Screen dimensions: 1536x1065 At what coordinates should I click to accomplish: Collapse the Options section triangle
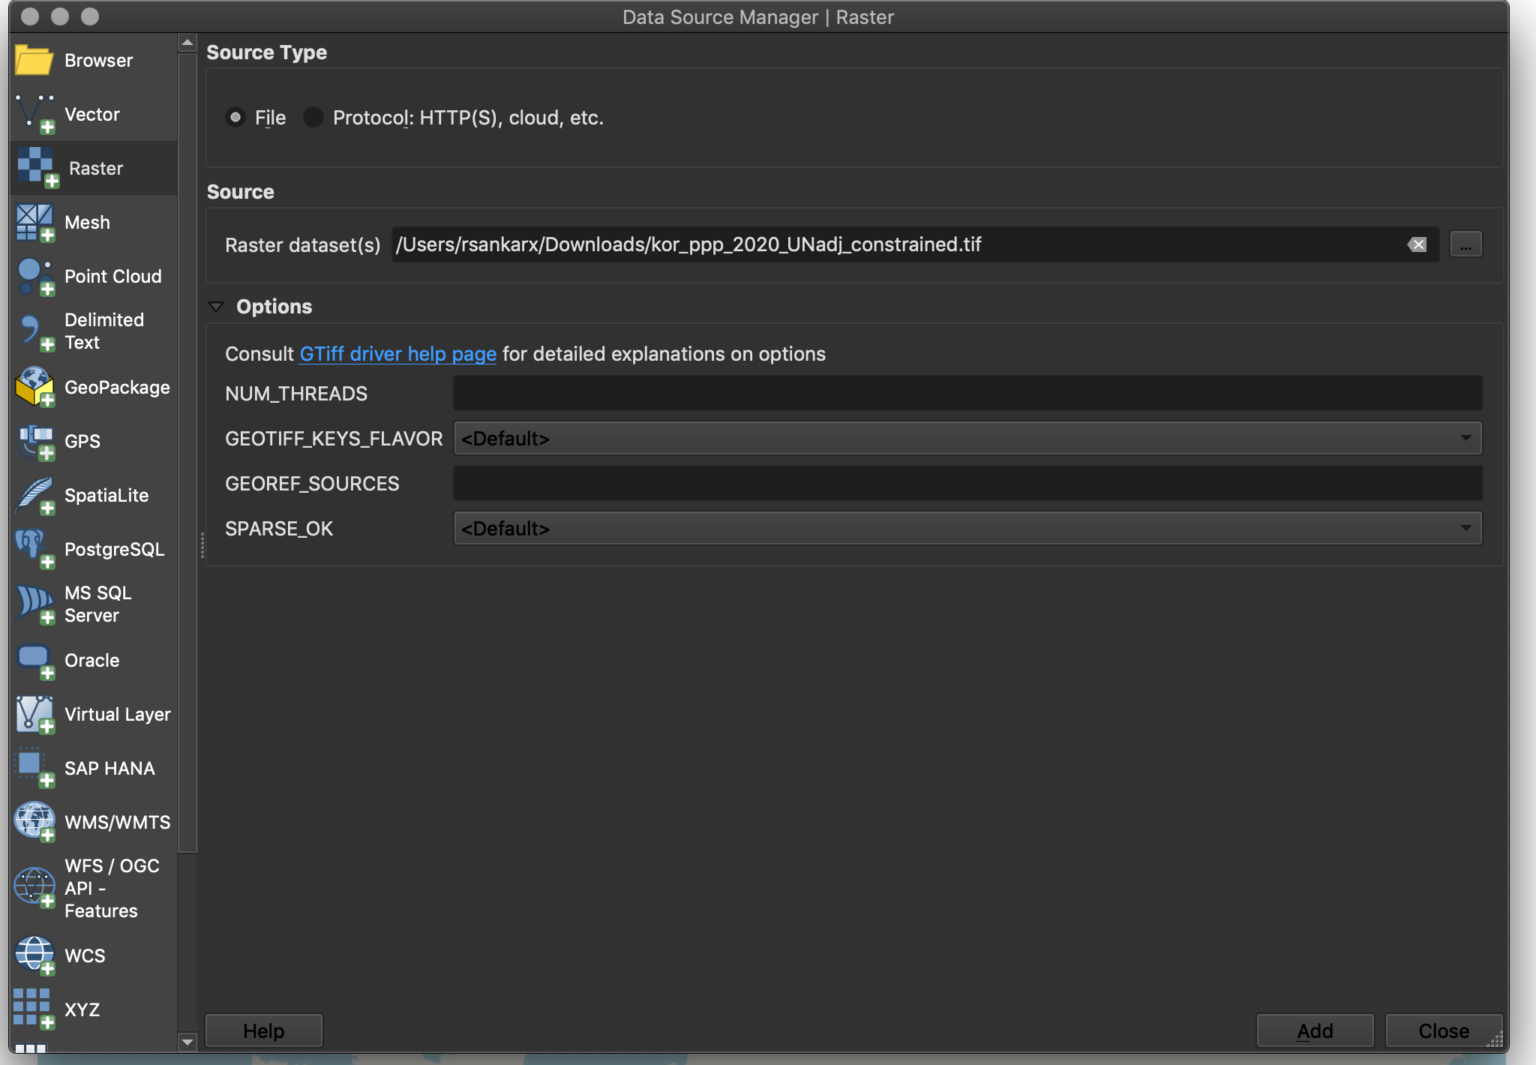pos(216,307)
